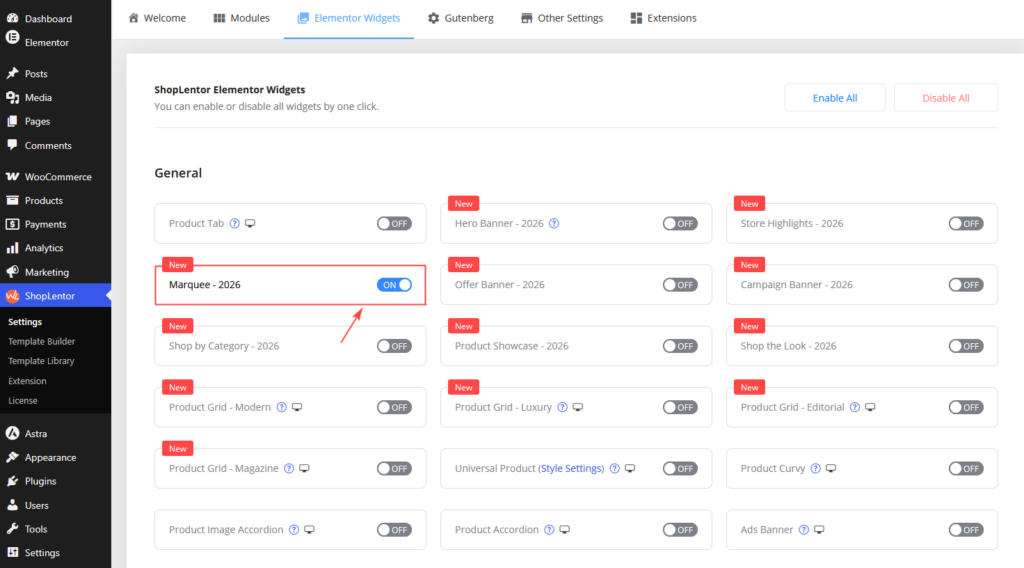
Task: Click the monitor icon for Product Image Accordion
Action: [x=310, y=529]
